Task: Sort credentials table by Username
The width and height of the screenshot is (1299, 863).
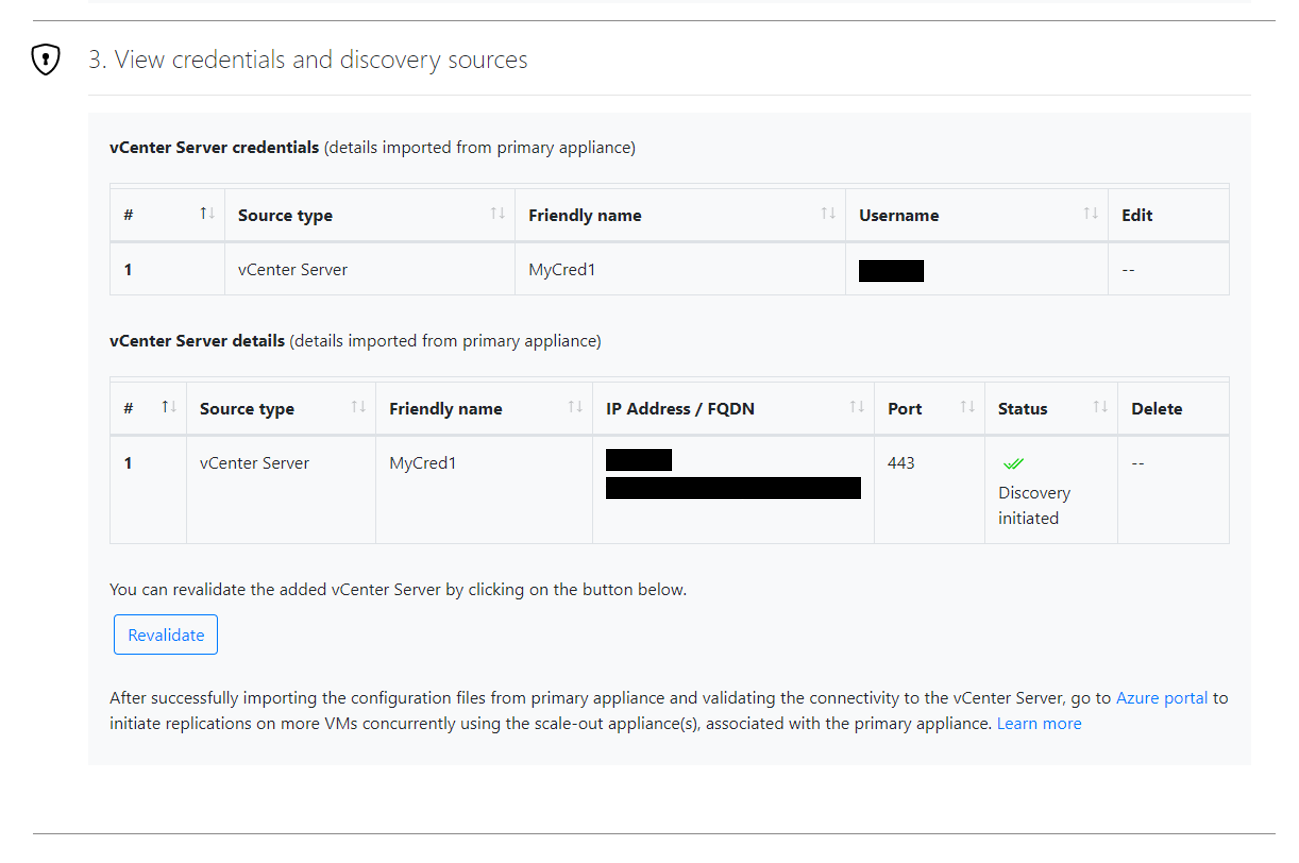Action: [x=1091, y=214]
